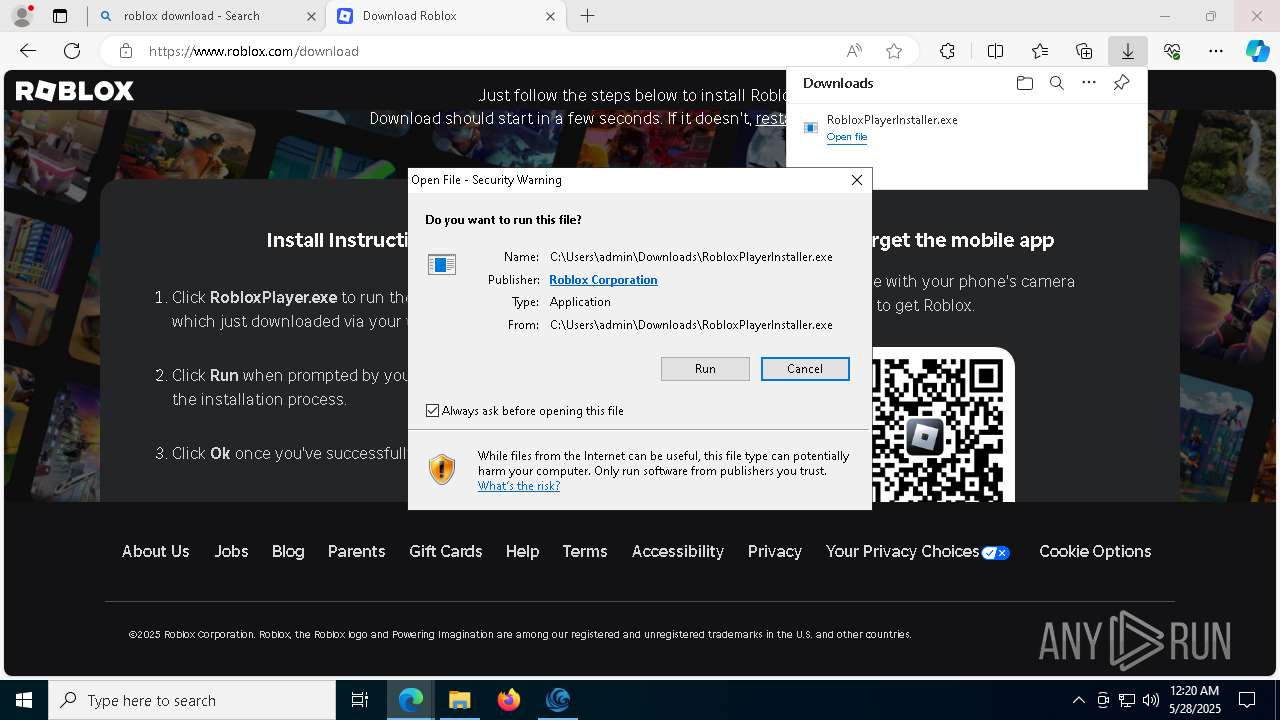The width and height of the screenshot is (1280, 720).
Task: Open Favorites list icon
Action: coord(1040,51)
